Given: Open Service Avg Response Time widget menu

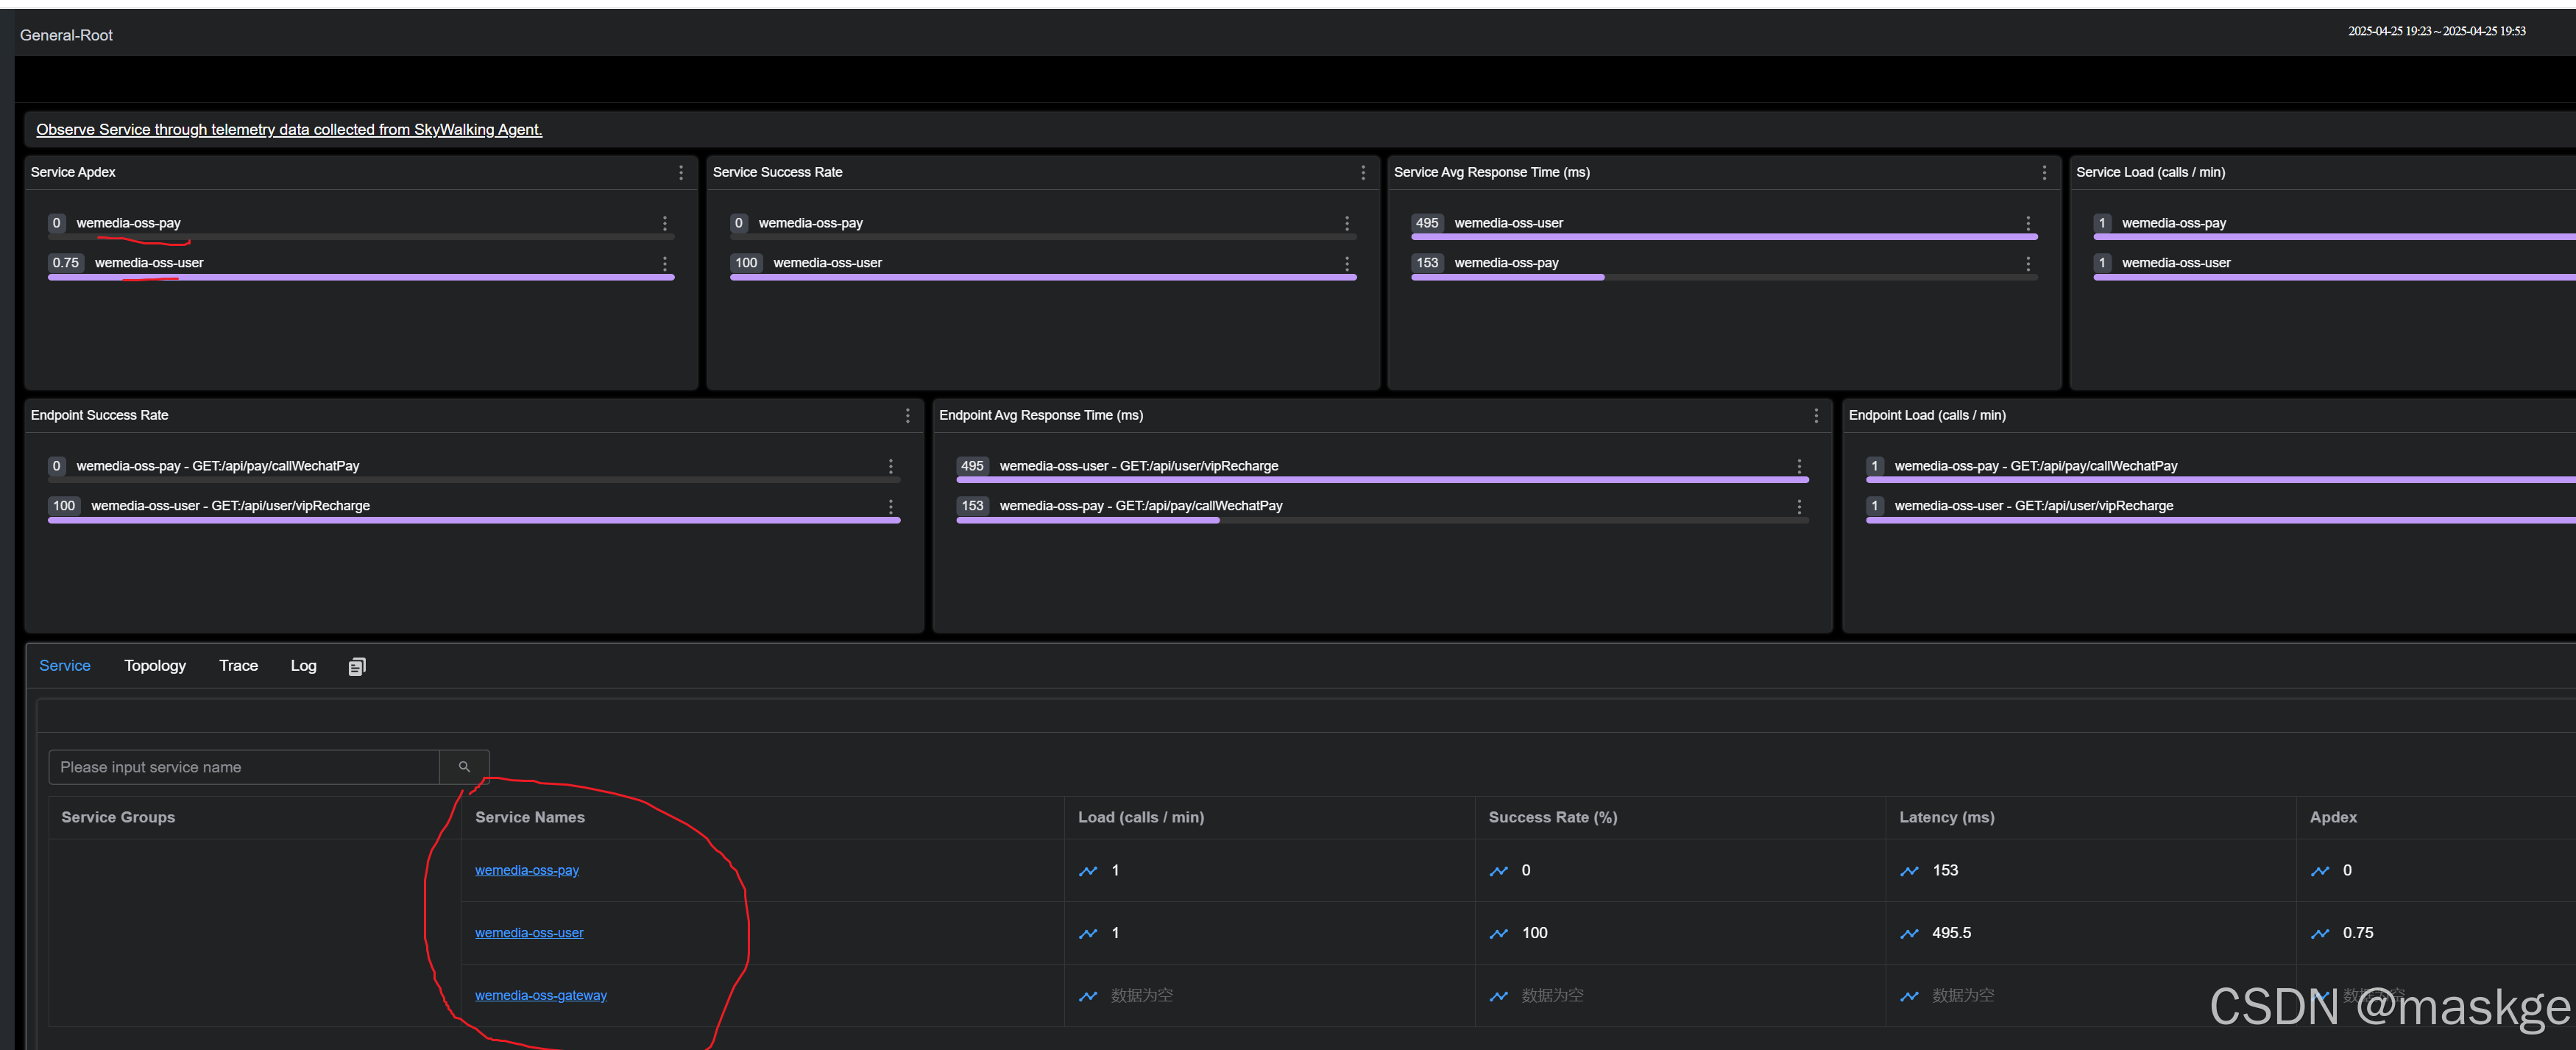Looking at the screenshot, I should pyautogui.click(x=2043, y=173).
